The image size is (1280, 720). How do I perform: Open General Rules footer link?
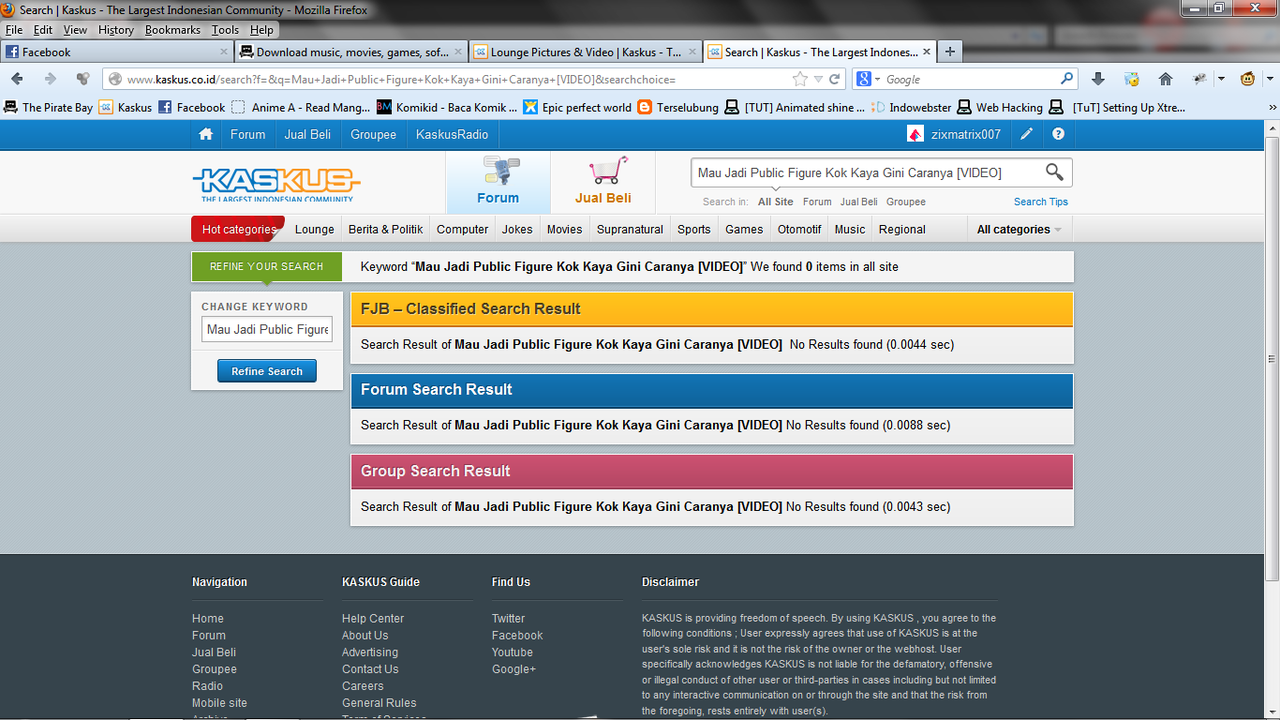[x=379, y=703]
